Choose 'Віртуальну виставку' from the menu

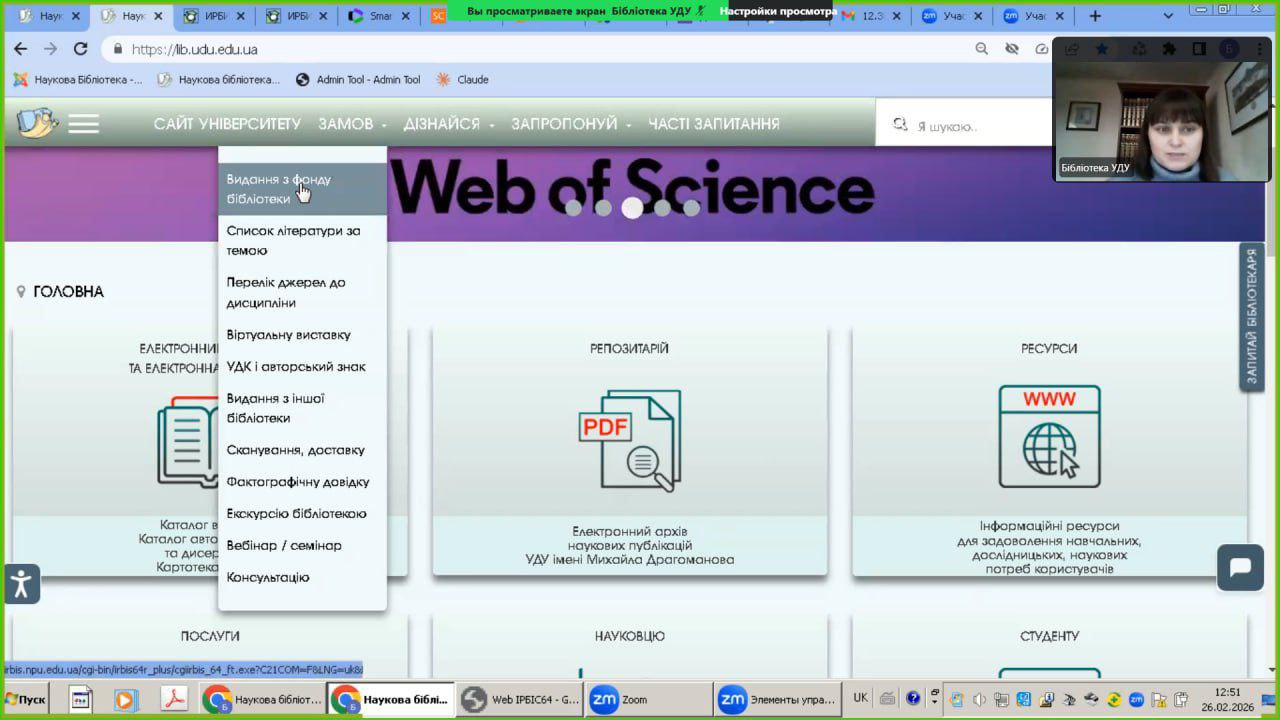288,335
